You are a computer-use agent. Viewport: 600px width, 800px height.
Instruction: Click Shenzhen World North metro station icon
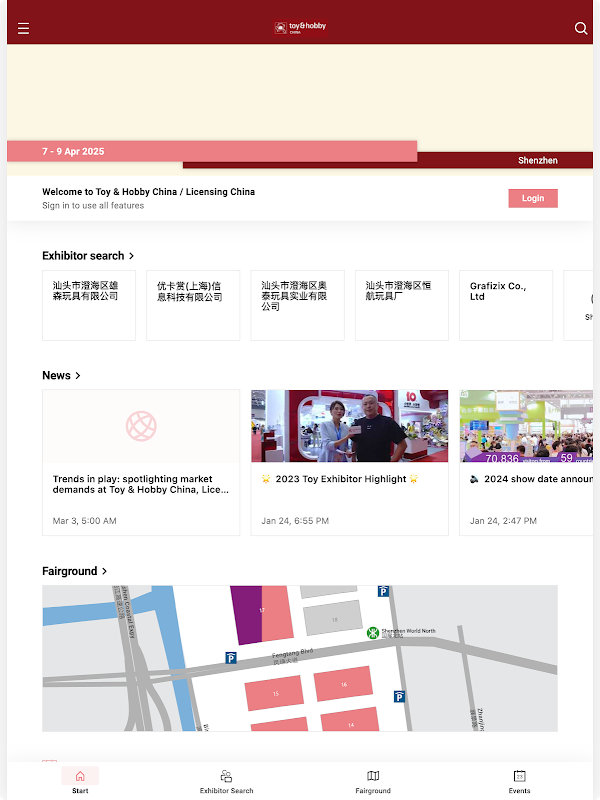pos(373,633)
